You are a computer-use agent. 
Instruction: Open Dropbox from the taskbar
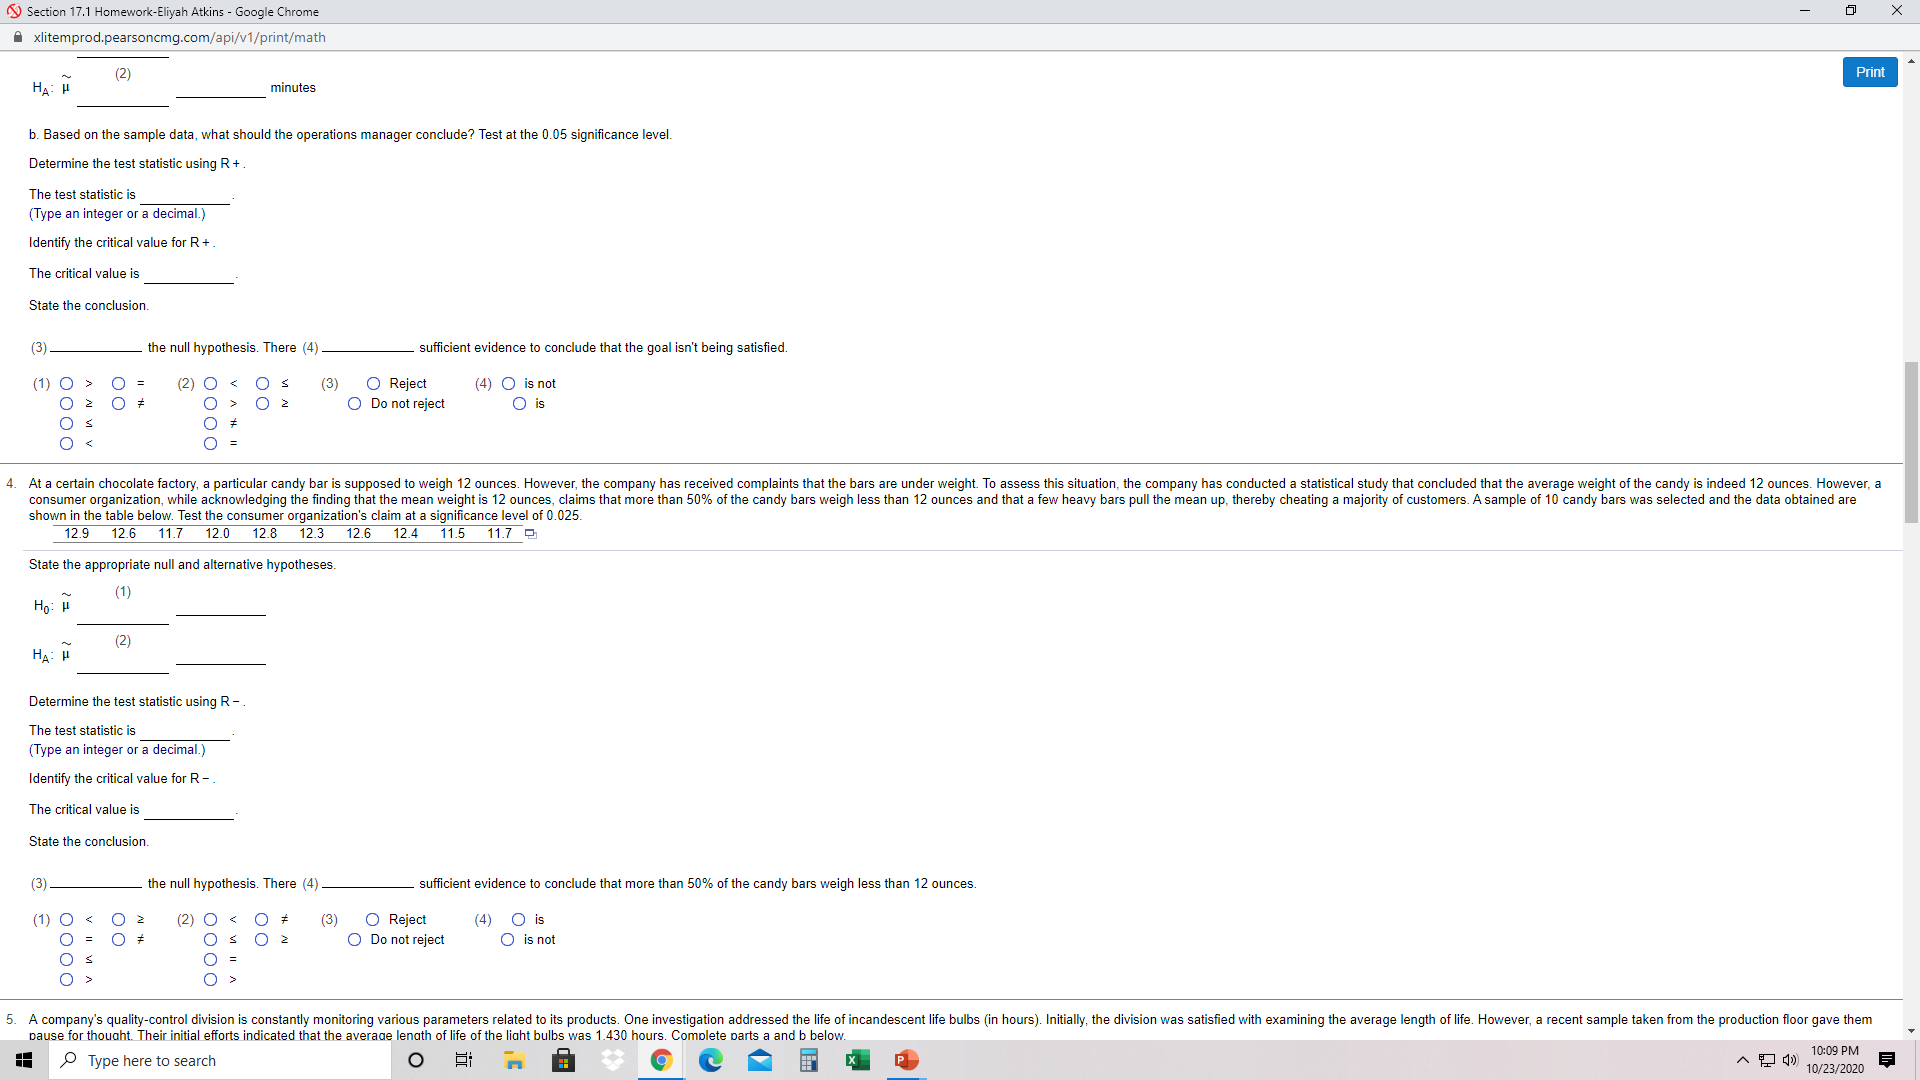click(612, 1060)
